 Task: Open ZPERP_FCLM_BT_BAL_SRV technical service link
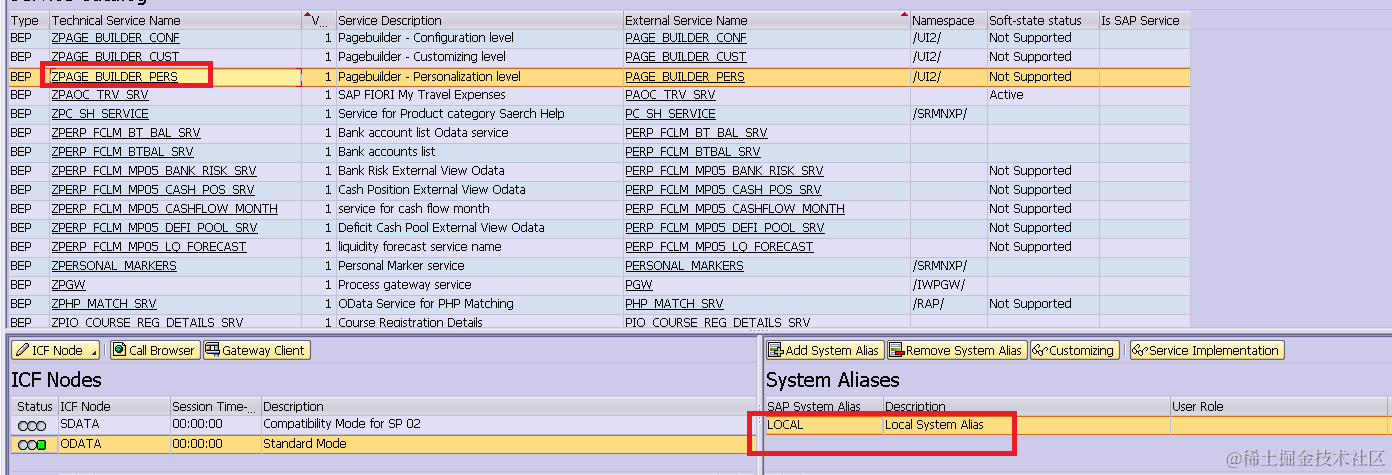tap(126, 133)
